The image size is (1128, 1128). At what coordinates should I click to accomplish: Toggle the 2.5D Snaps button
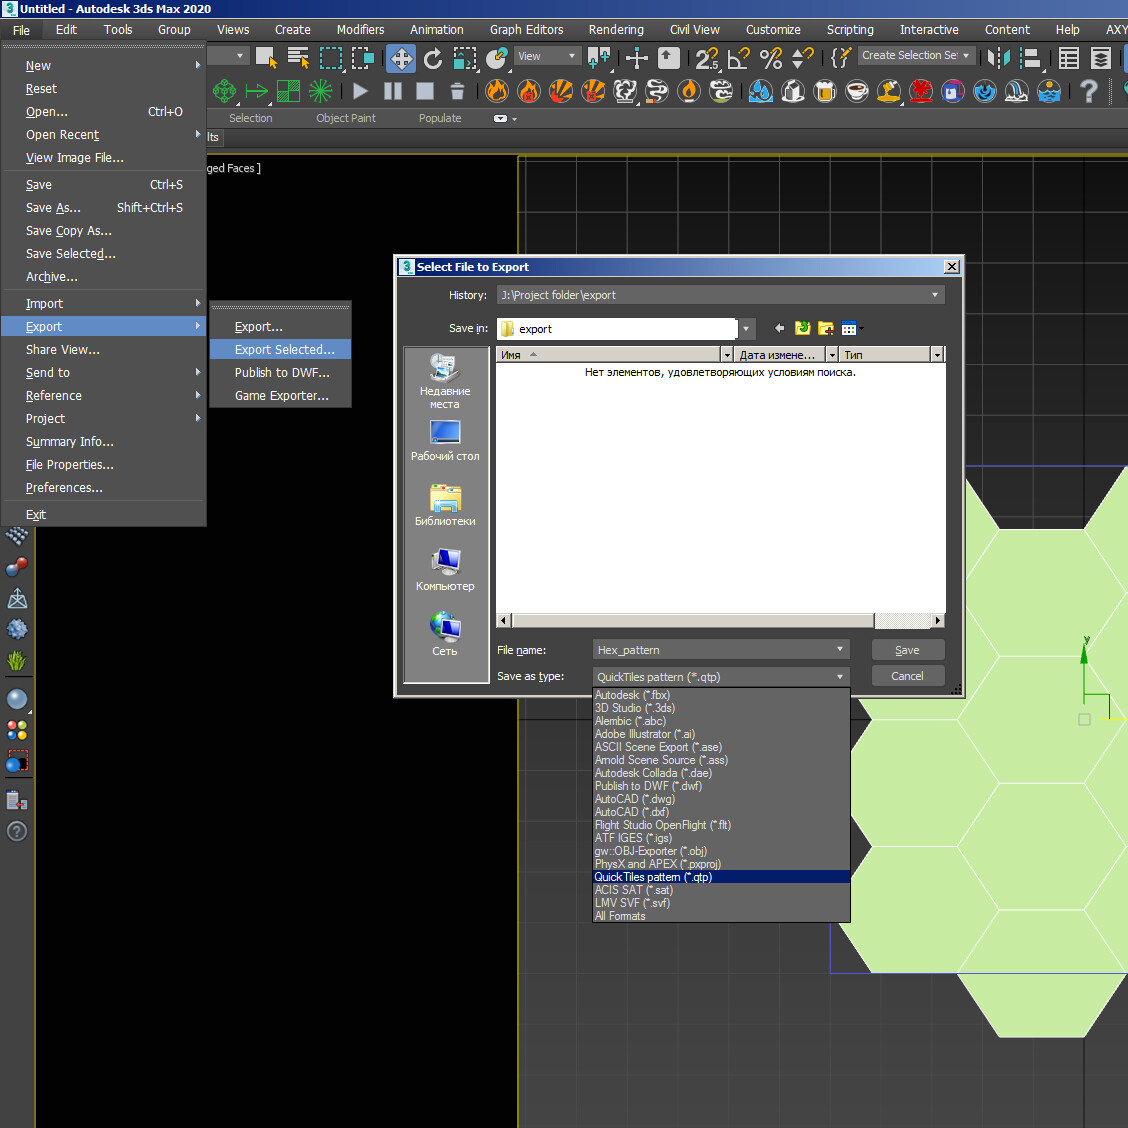tap(707, 58)
